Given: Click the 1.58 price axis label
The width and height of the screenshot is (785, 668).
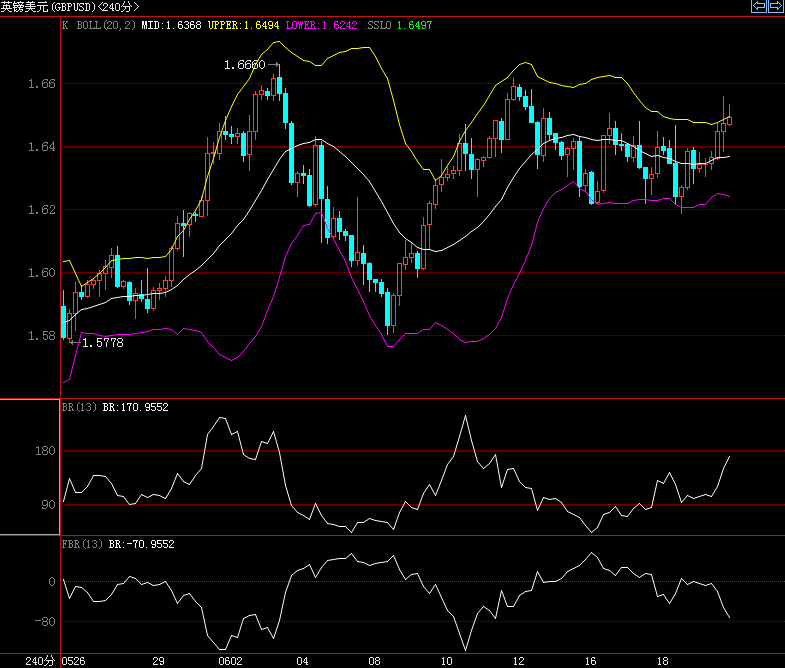Looking at the screenshot, I should click(x=42, y=336).
